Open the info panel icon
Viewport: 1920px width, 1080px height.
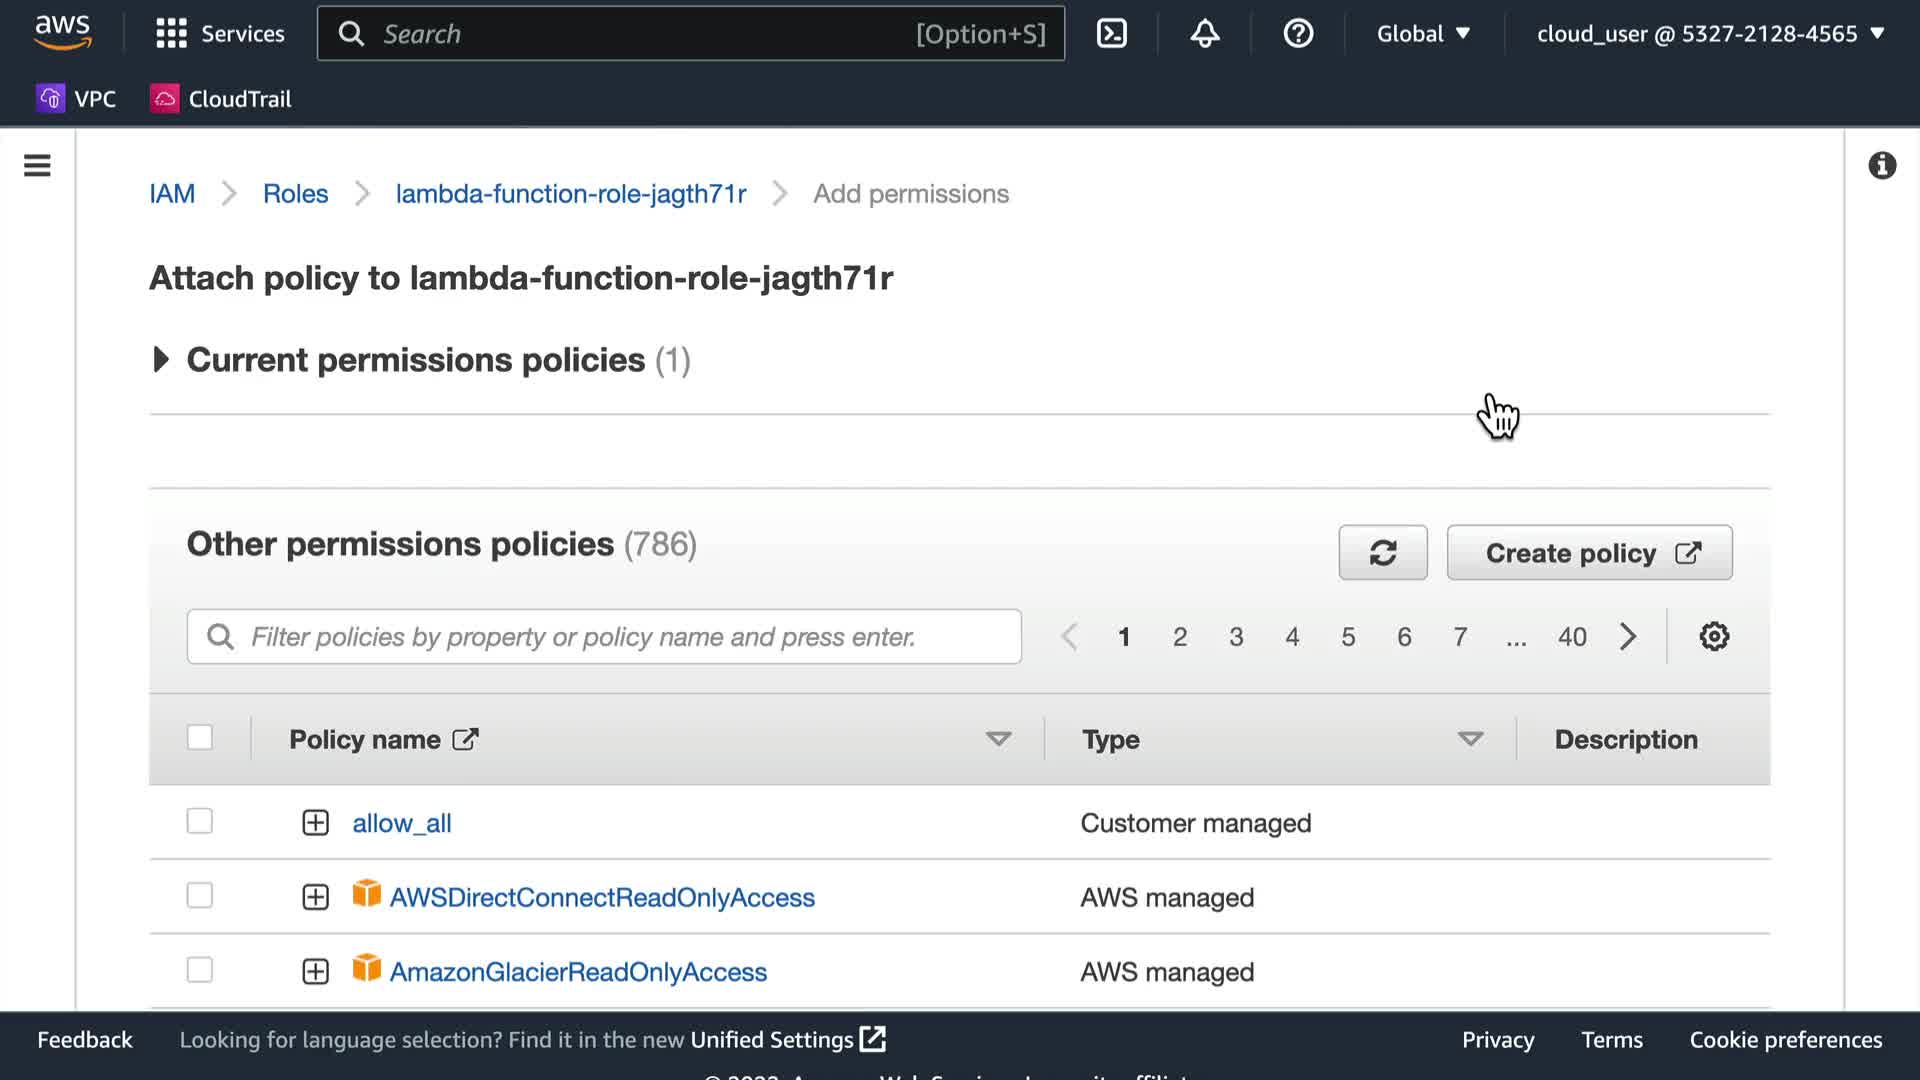point(1881,165)
